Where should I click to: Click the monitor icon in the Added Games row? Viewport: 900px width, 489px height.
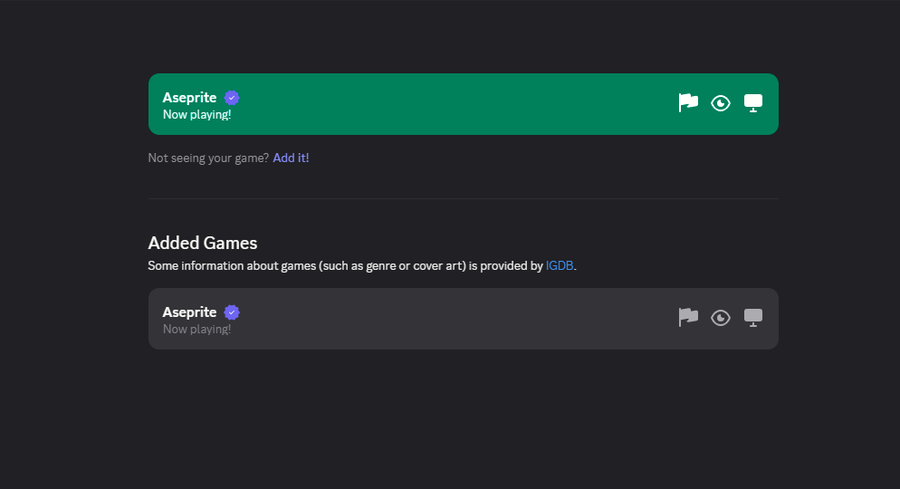point(753,318)
